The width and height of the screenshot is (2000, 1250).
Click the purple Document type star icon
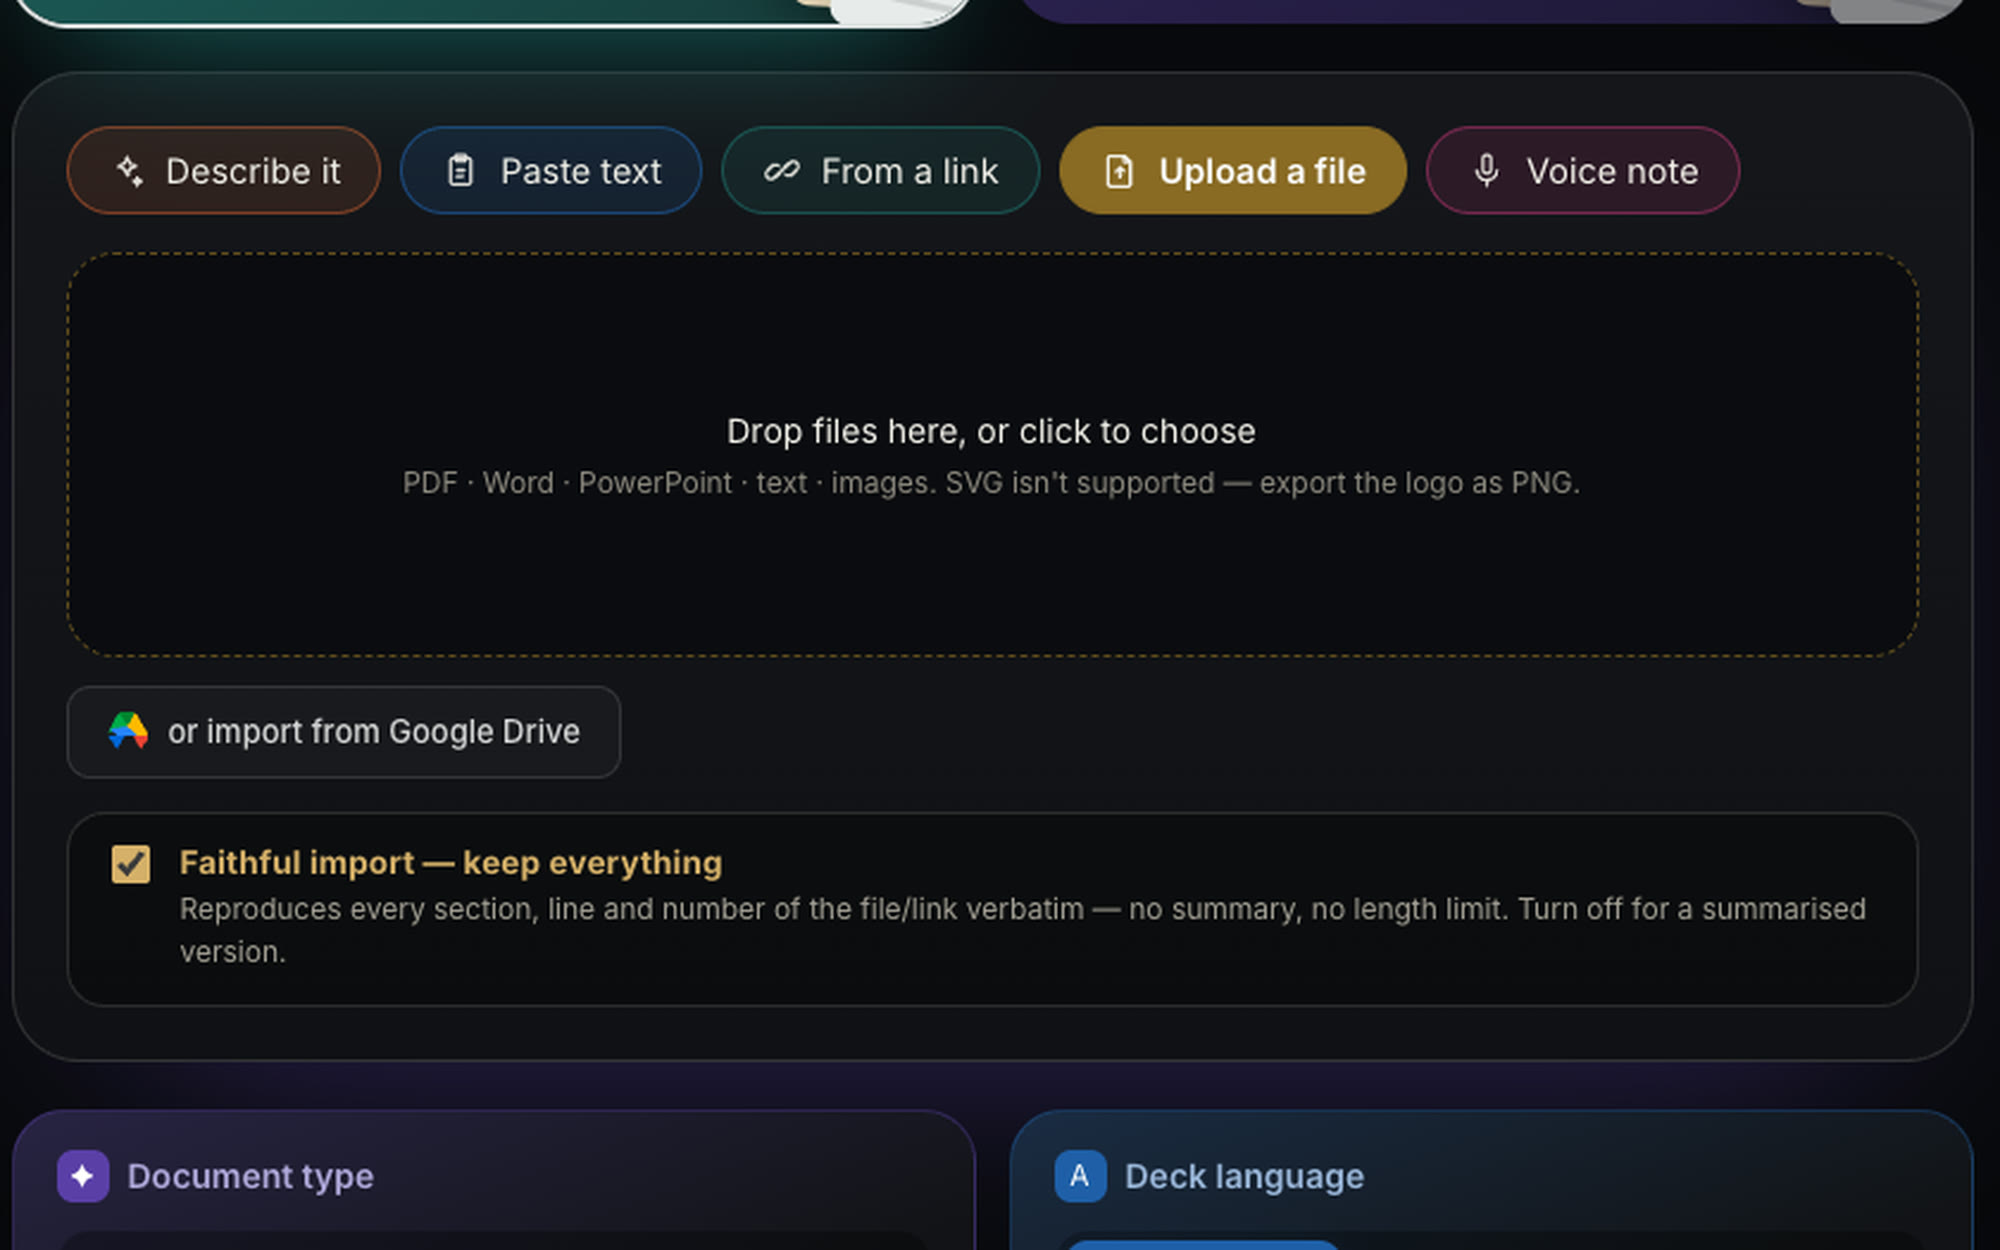tap(83, 1176)
